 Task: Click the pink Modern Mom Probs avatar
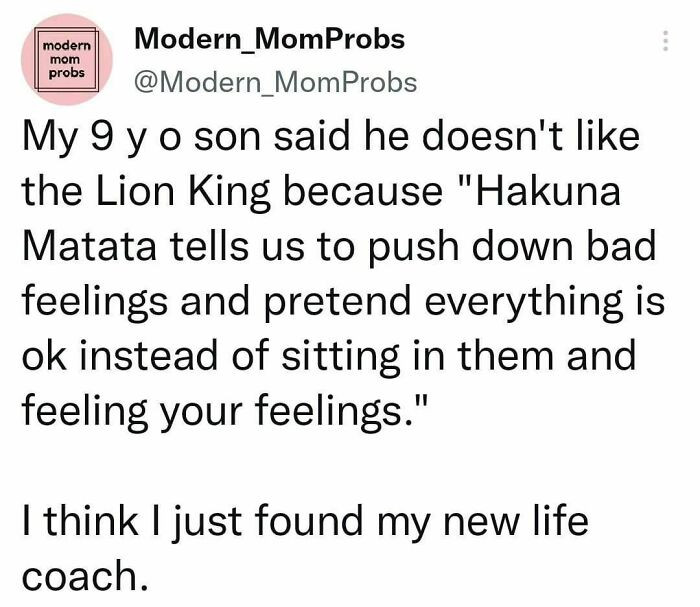point(67,59)
